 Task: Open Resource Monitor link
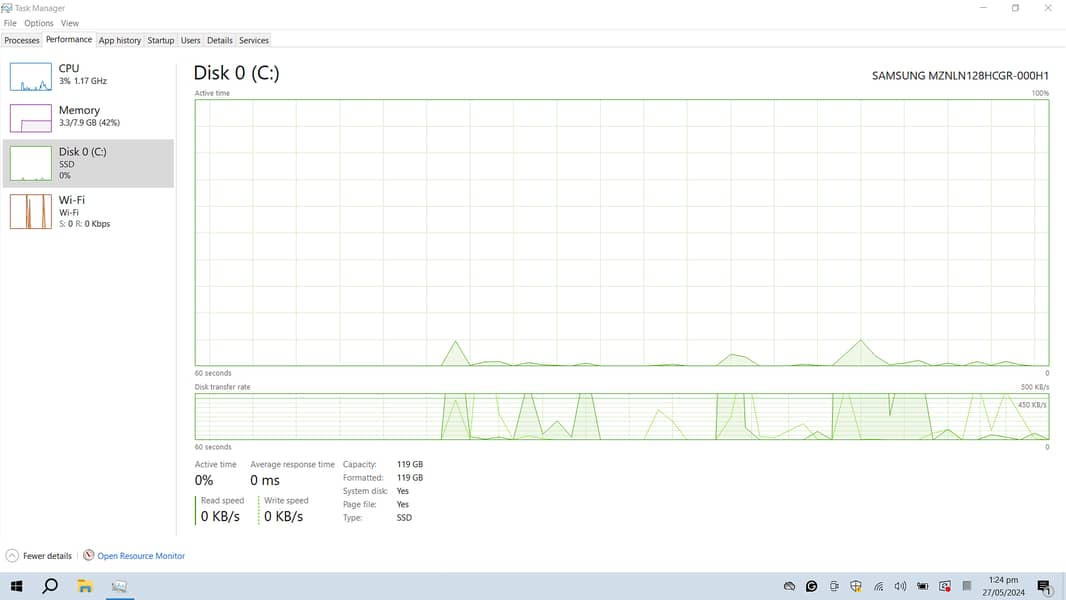[x=140, y=556]
